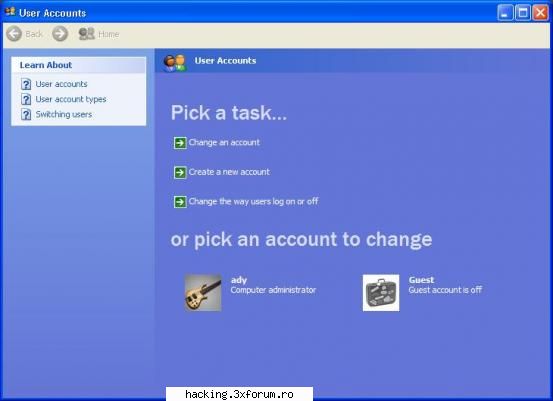
Task: Open the Guest suitcase account picture
Action: point(381,293)
